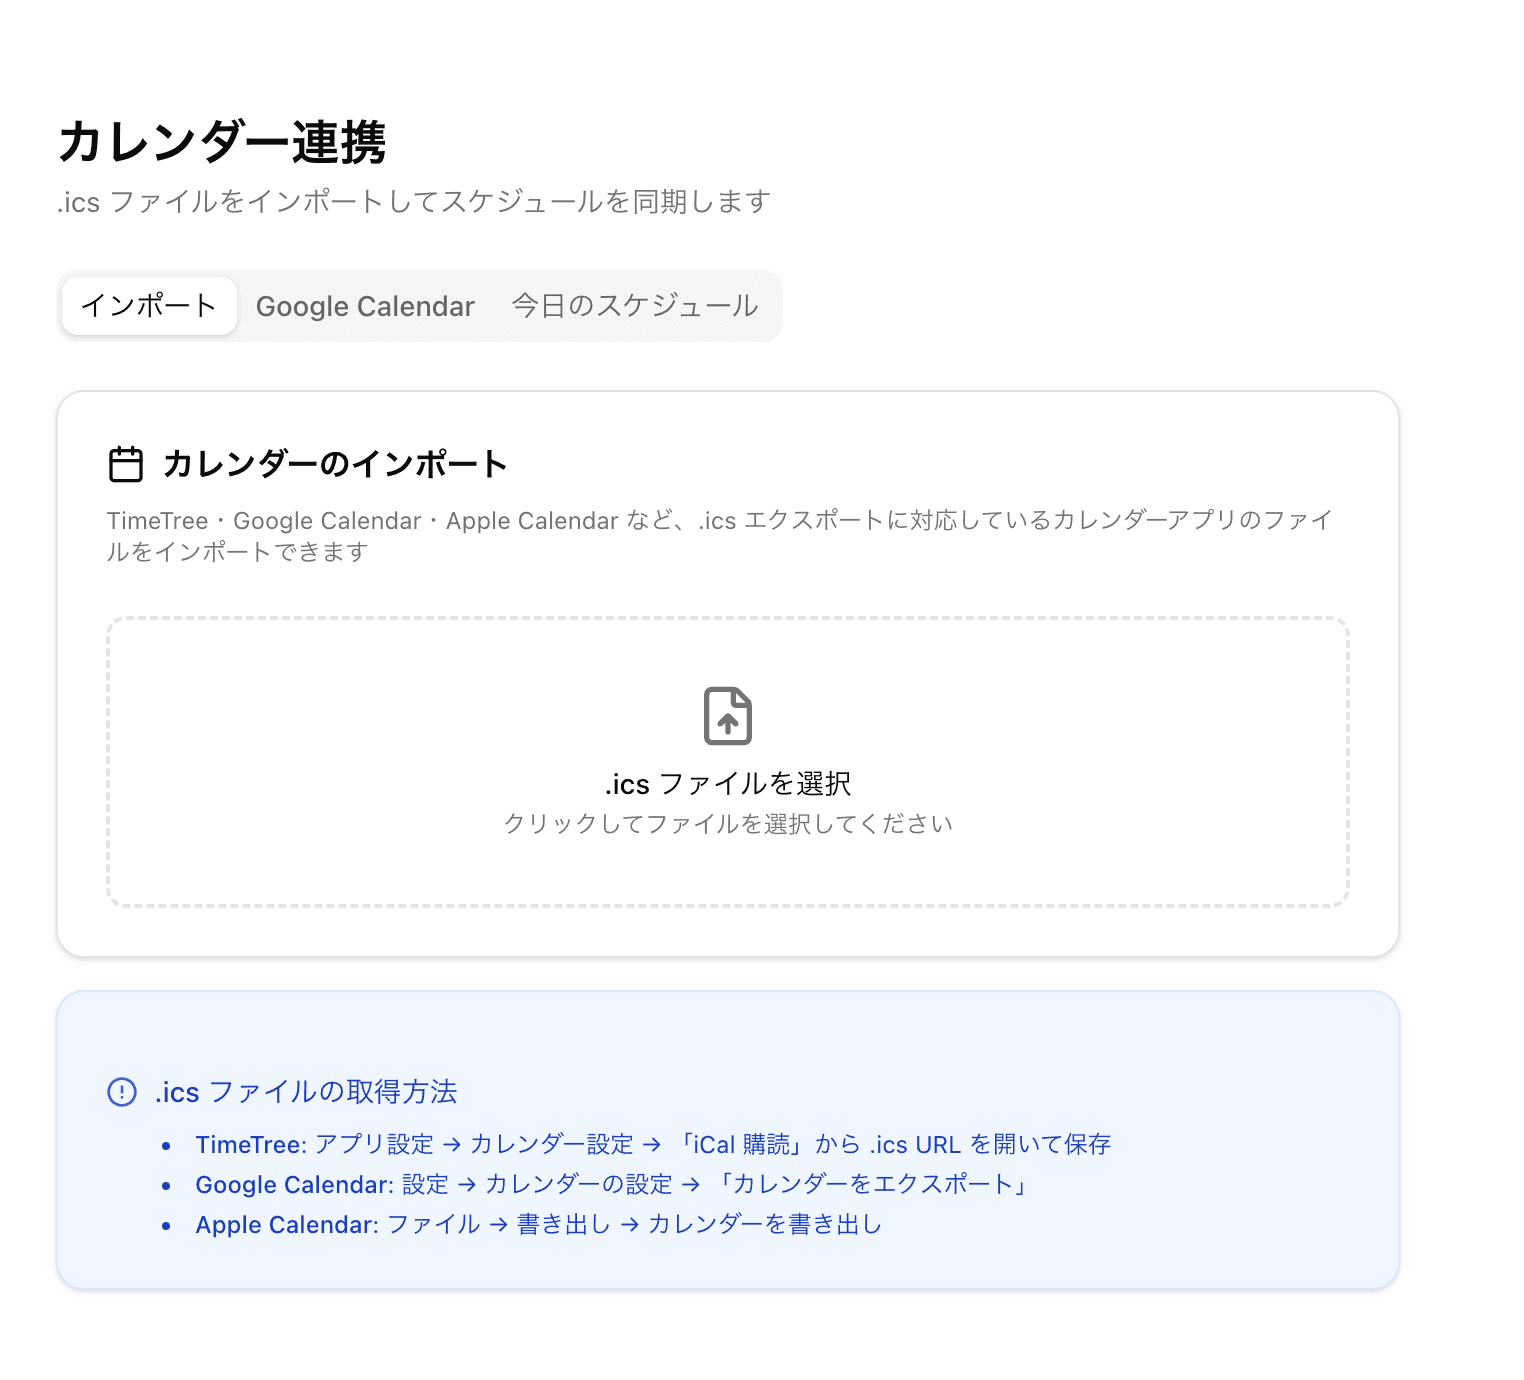Click the calendar grid icon in the import card
The height and width of the screenshot is (1380, 1524).
pyautogui.click(x=126, y=463)
